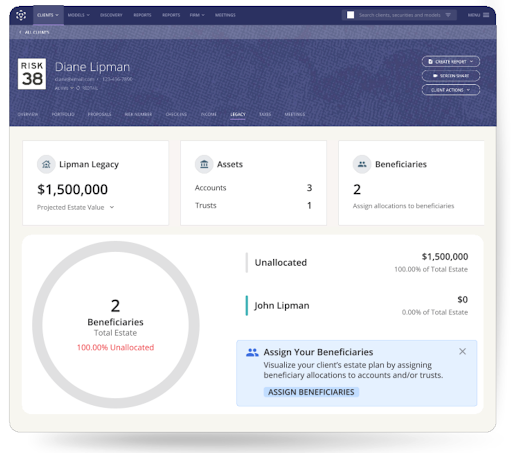The image size is (512, 453).
Task: Tick the white checkbox in search bar
Action: pyautogui.click(x=350, y=15)
